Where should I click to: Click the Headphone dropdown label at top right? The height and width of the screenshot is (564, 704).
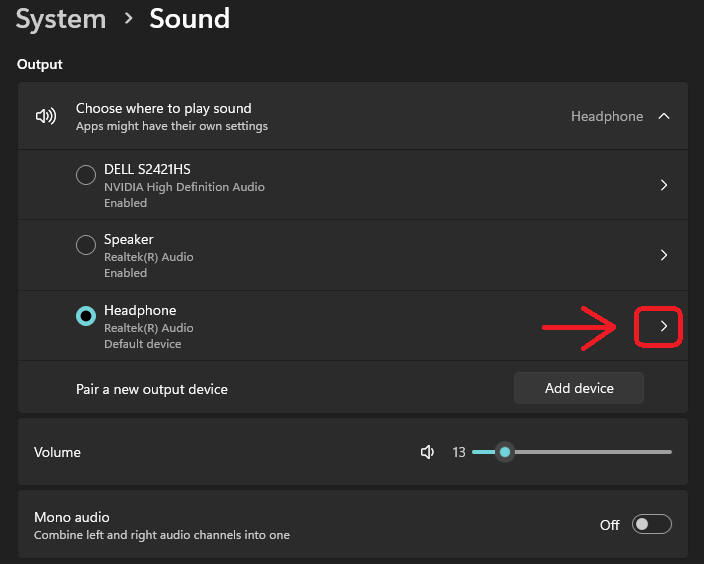point(606,116)
